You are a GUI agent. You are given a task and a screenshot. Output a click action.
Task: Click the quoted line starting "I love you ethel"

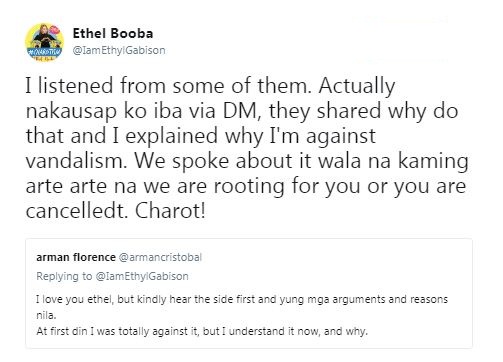point(242,299)
